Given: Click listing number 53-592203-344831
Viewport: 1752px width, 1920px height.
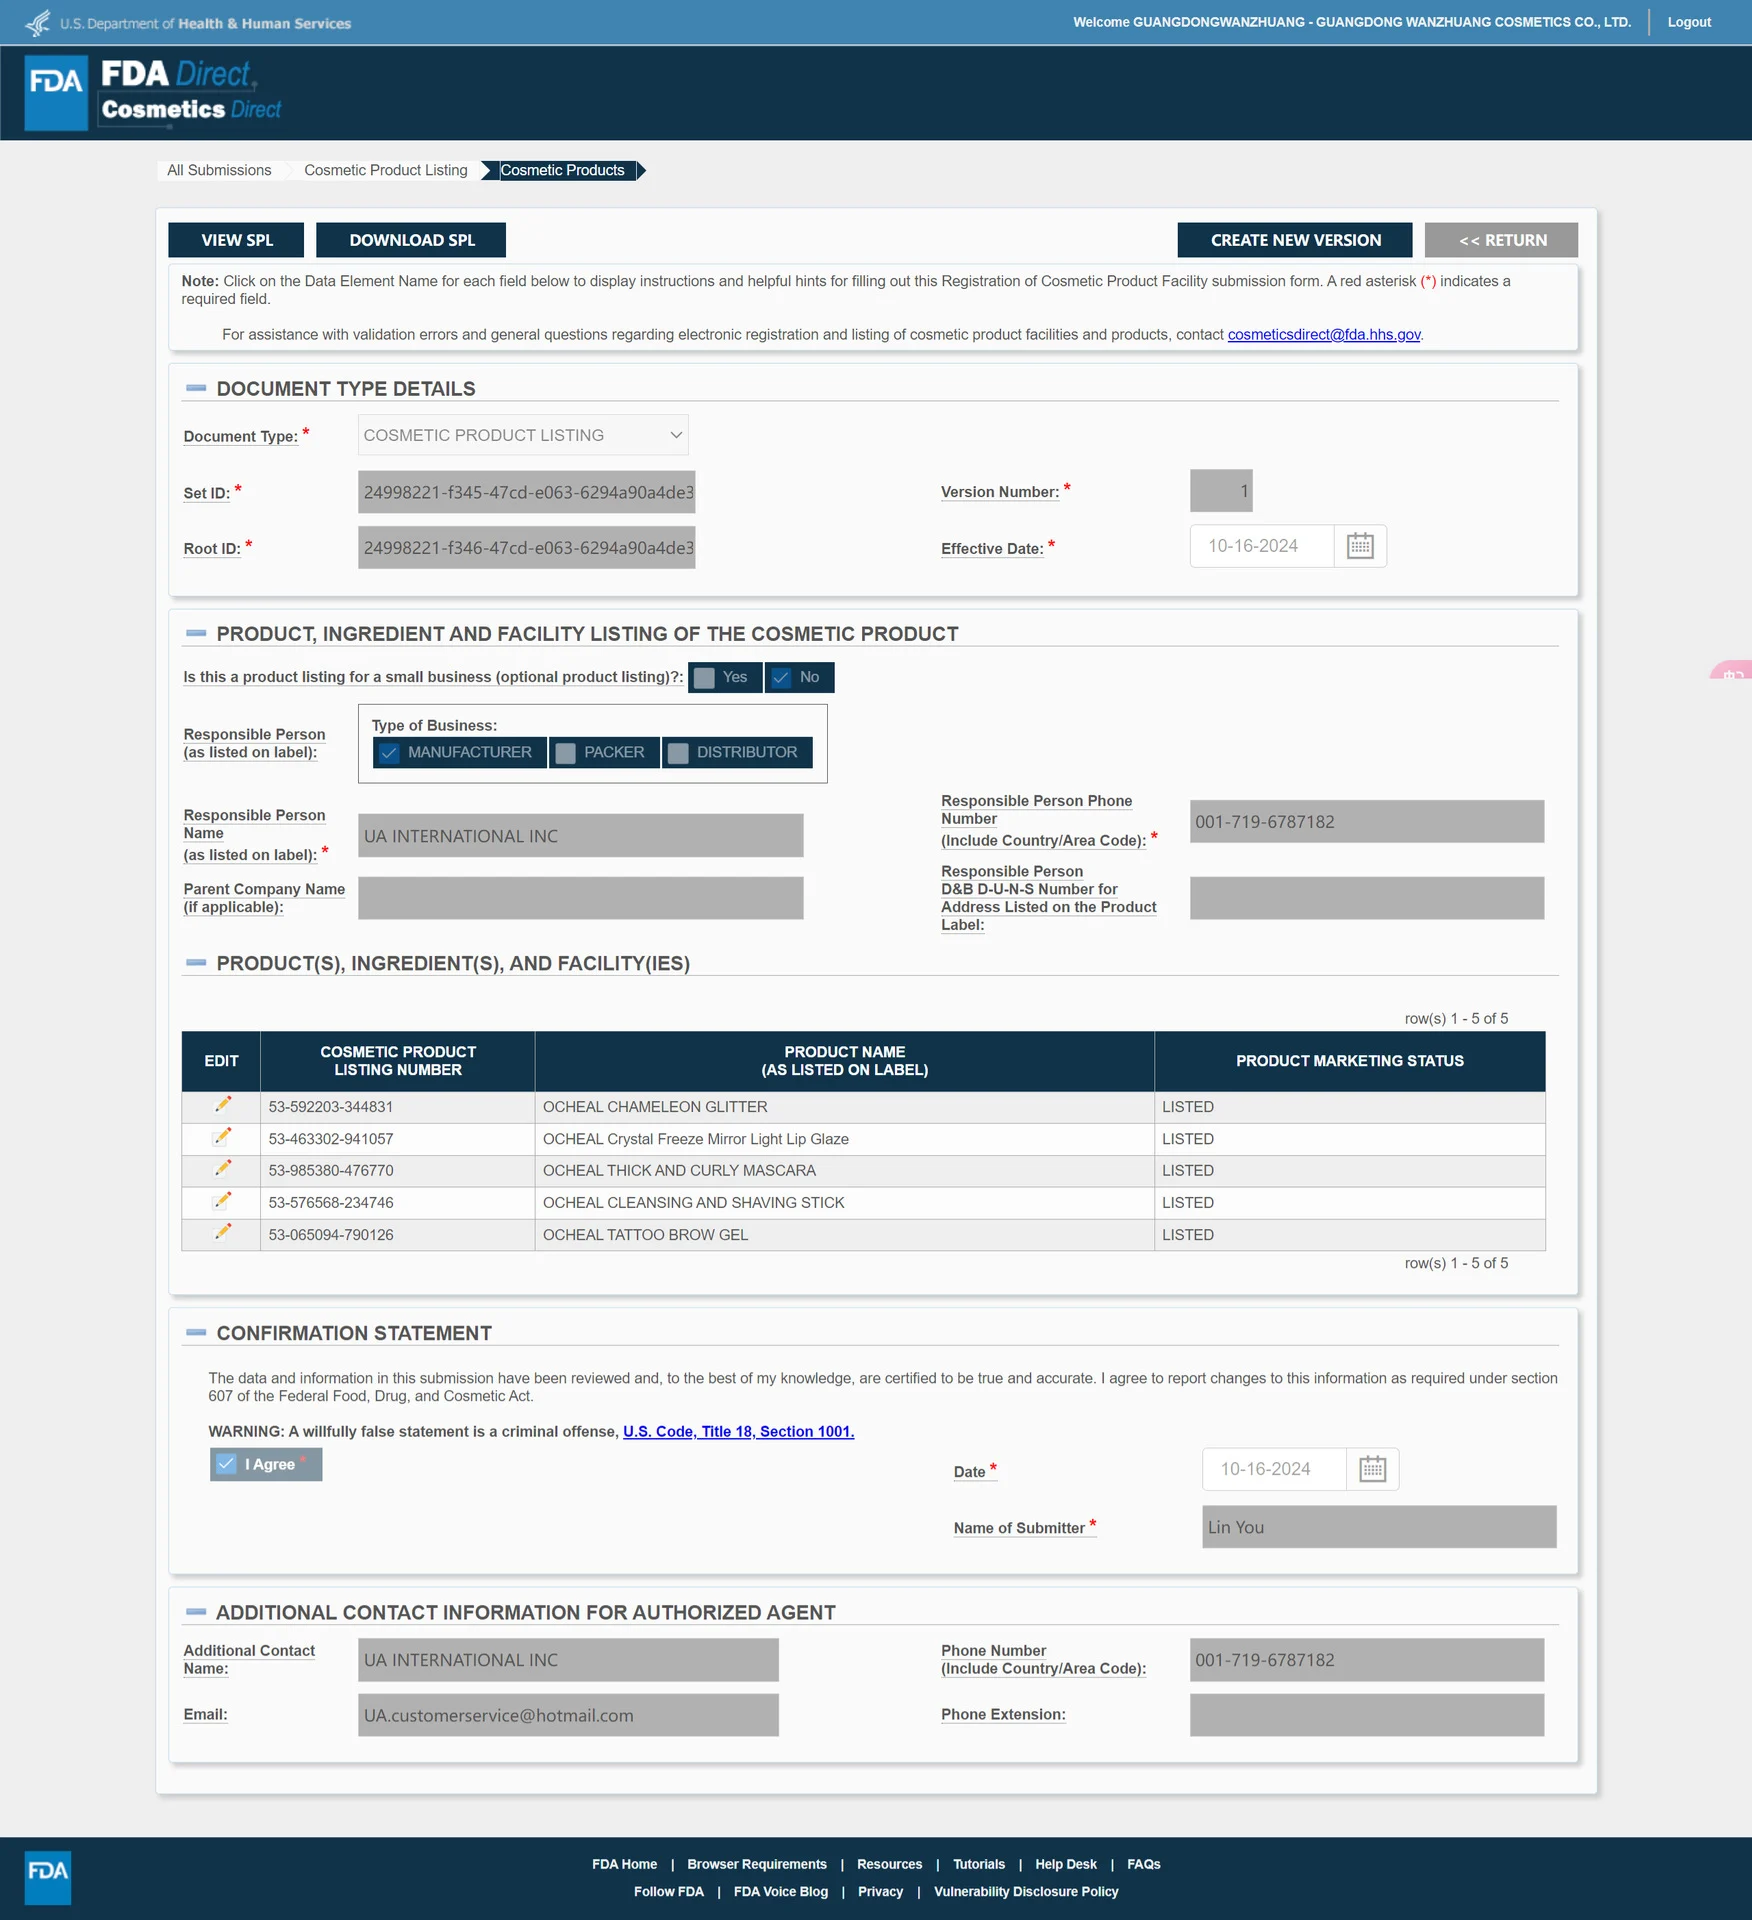Looking at the screenshot, I should [331, 1107].
